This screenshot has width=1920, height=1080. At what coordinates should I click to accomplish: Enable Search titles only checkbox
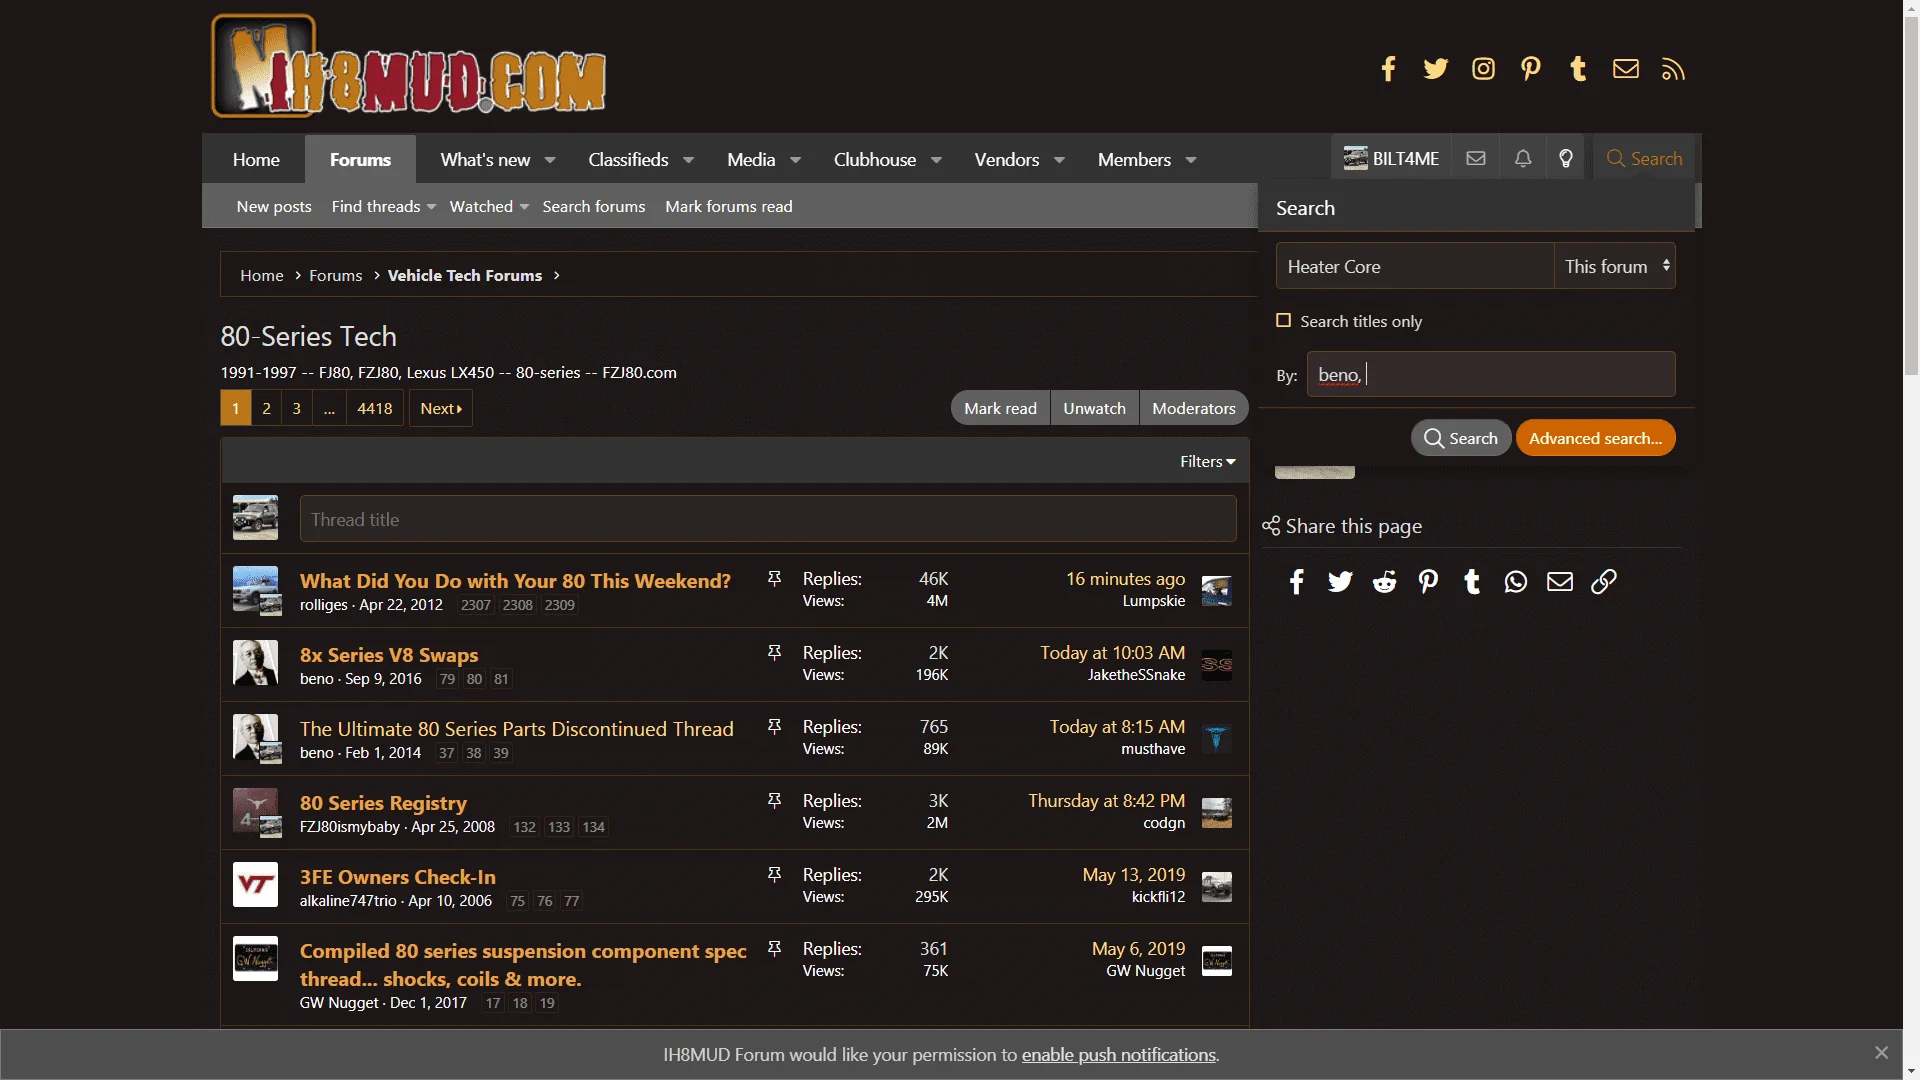(x=1284, y=321)
